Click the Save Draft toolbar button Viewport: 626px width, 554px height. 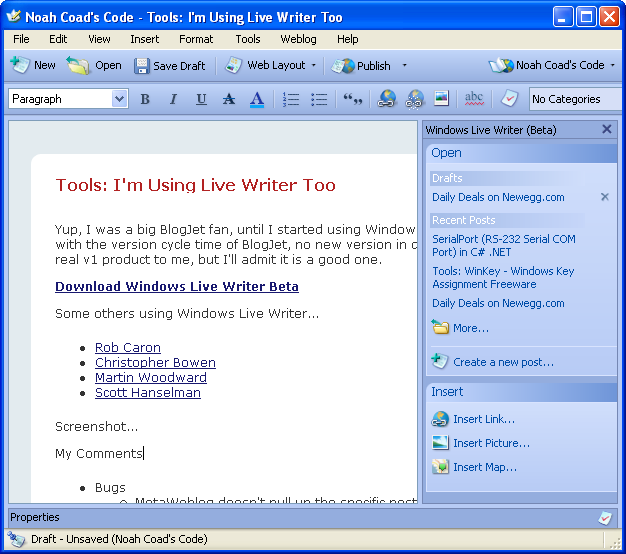point(170,65)
